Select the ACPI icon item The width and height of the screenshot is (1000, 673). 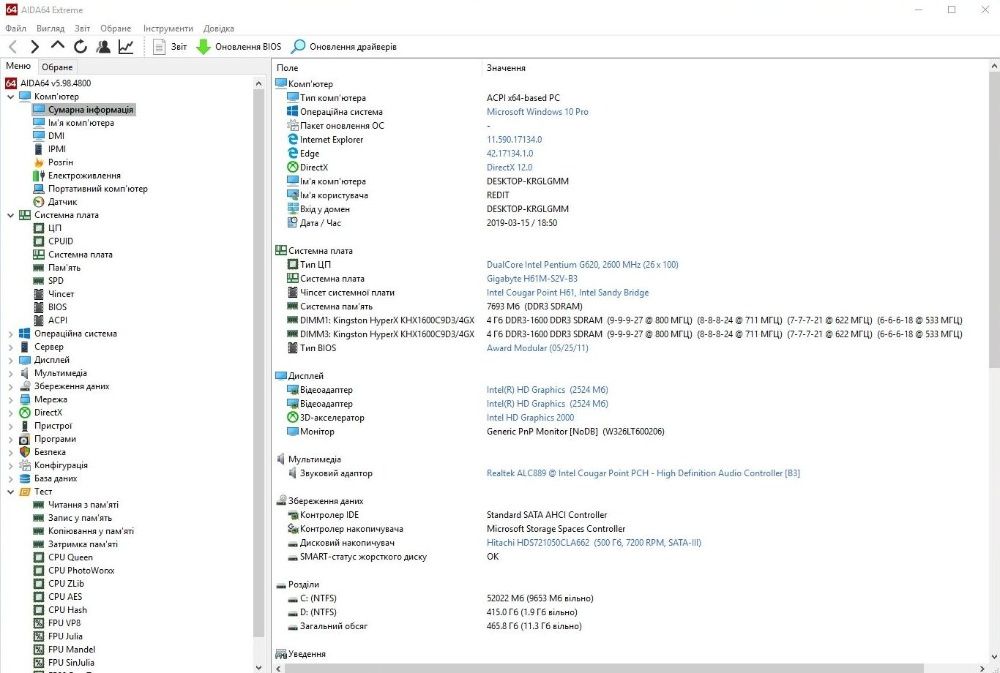(39, 320)
